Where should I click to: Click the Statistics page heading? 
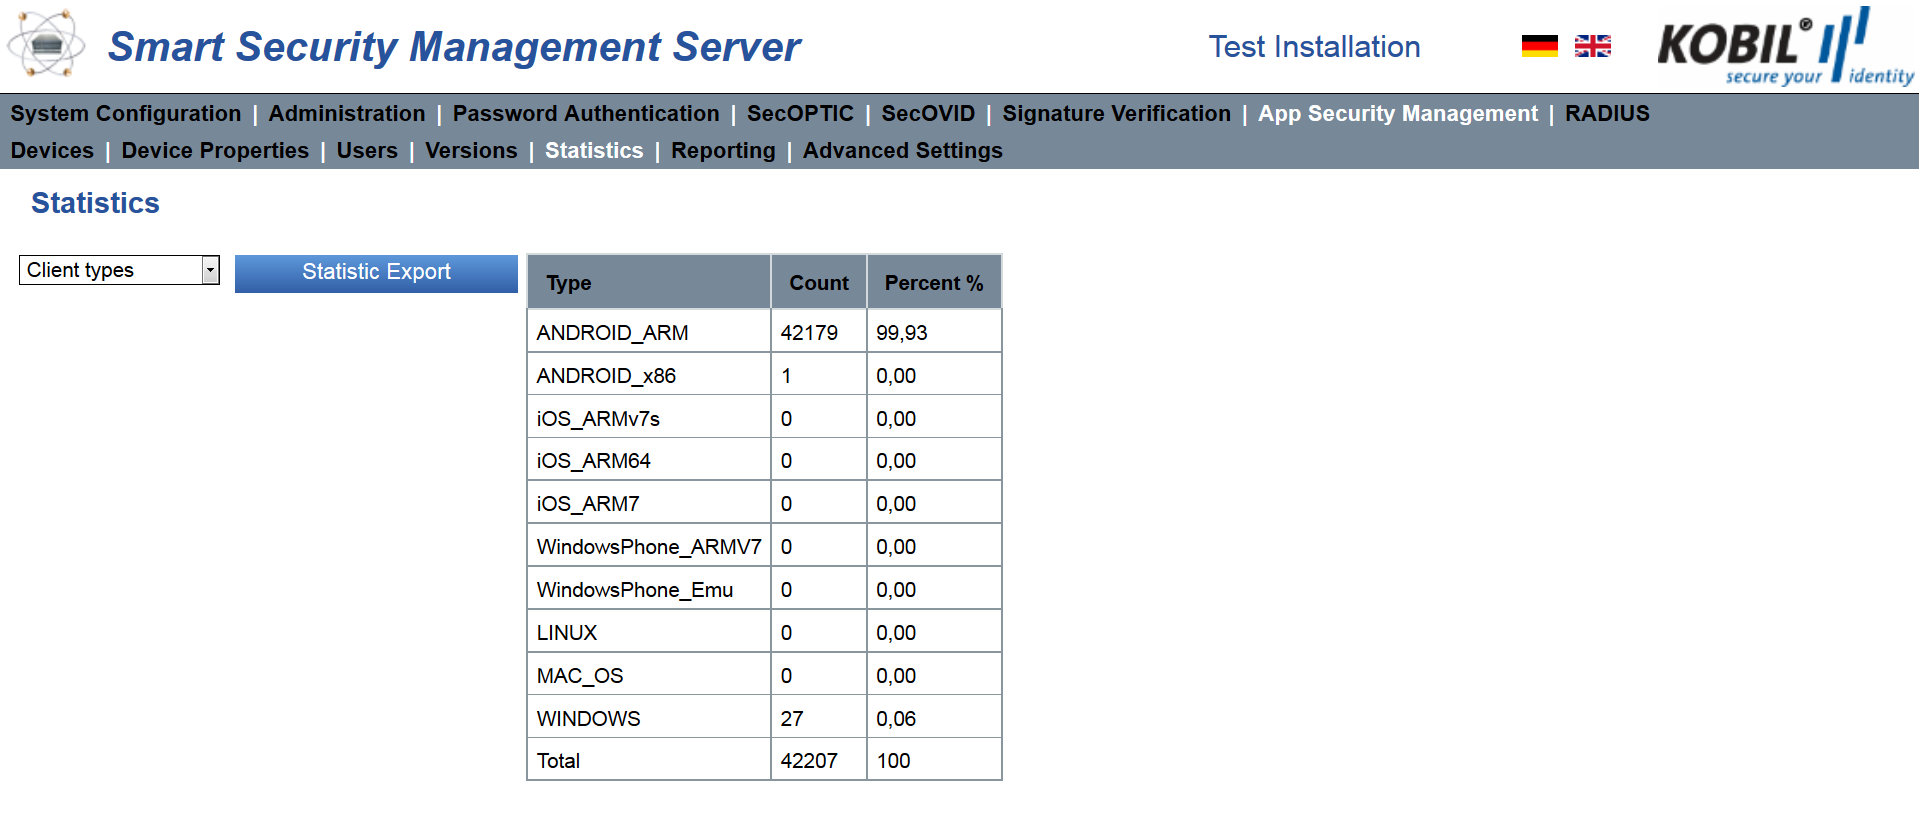[x=95, y=203]
